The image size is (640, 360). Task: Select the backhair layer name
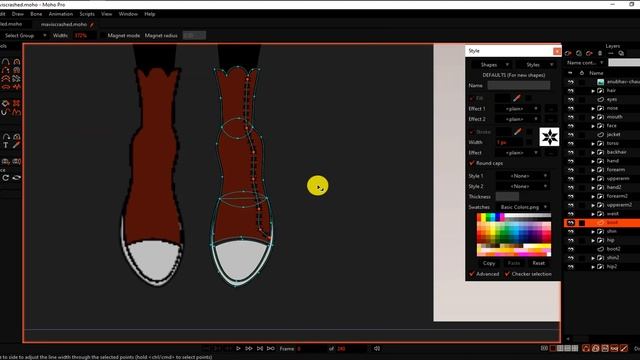[x=616, y=152]
